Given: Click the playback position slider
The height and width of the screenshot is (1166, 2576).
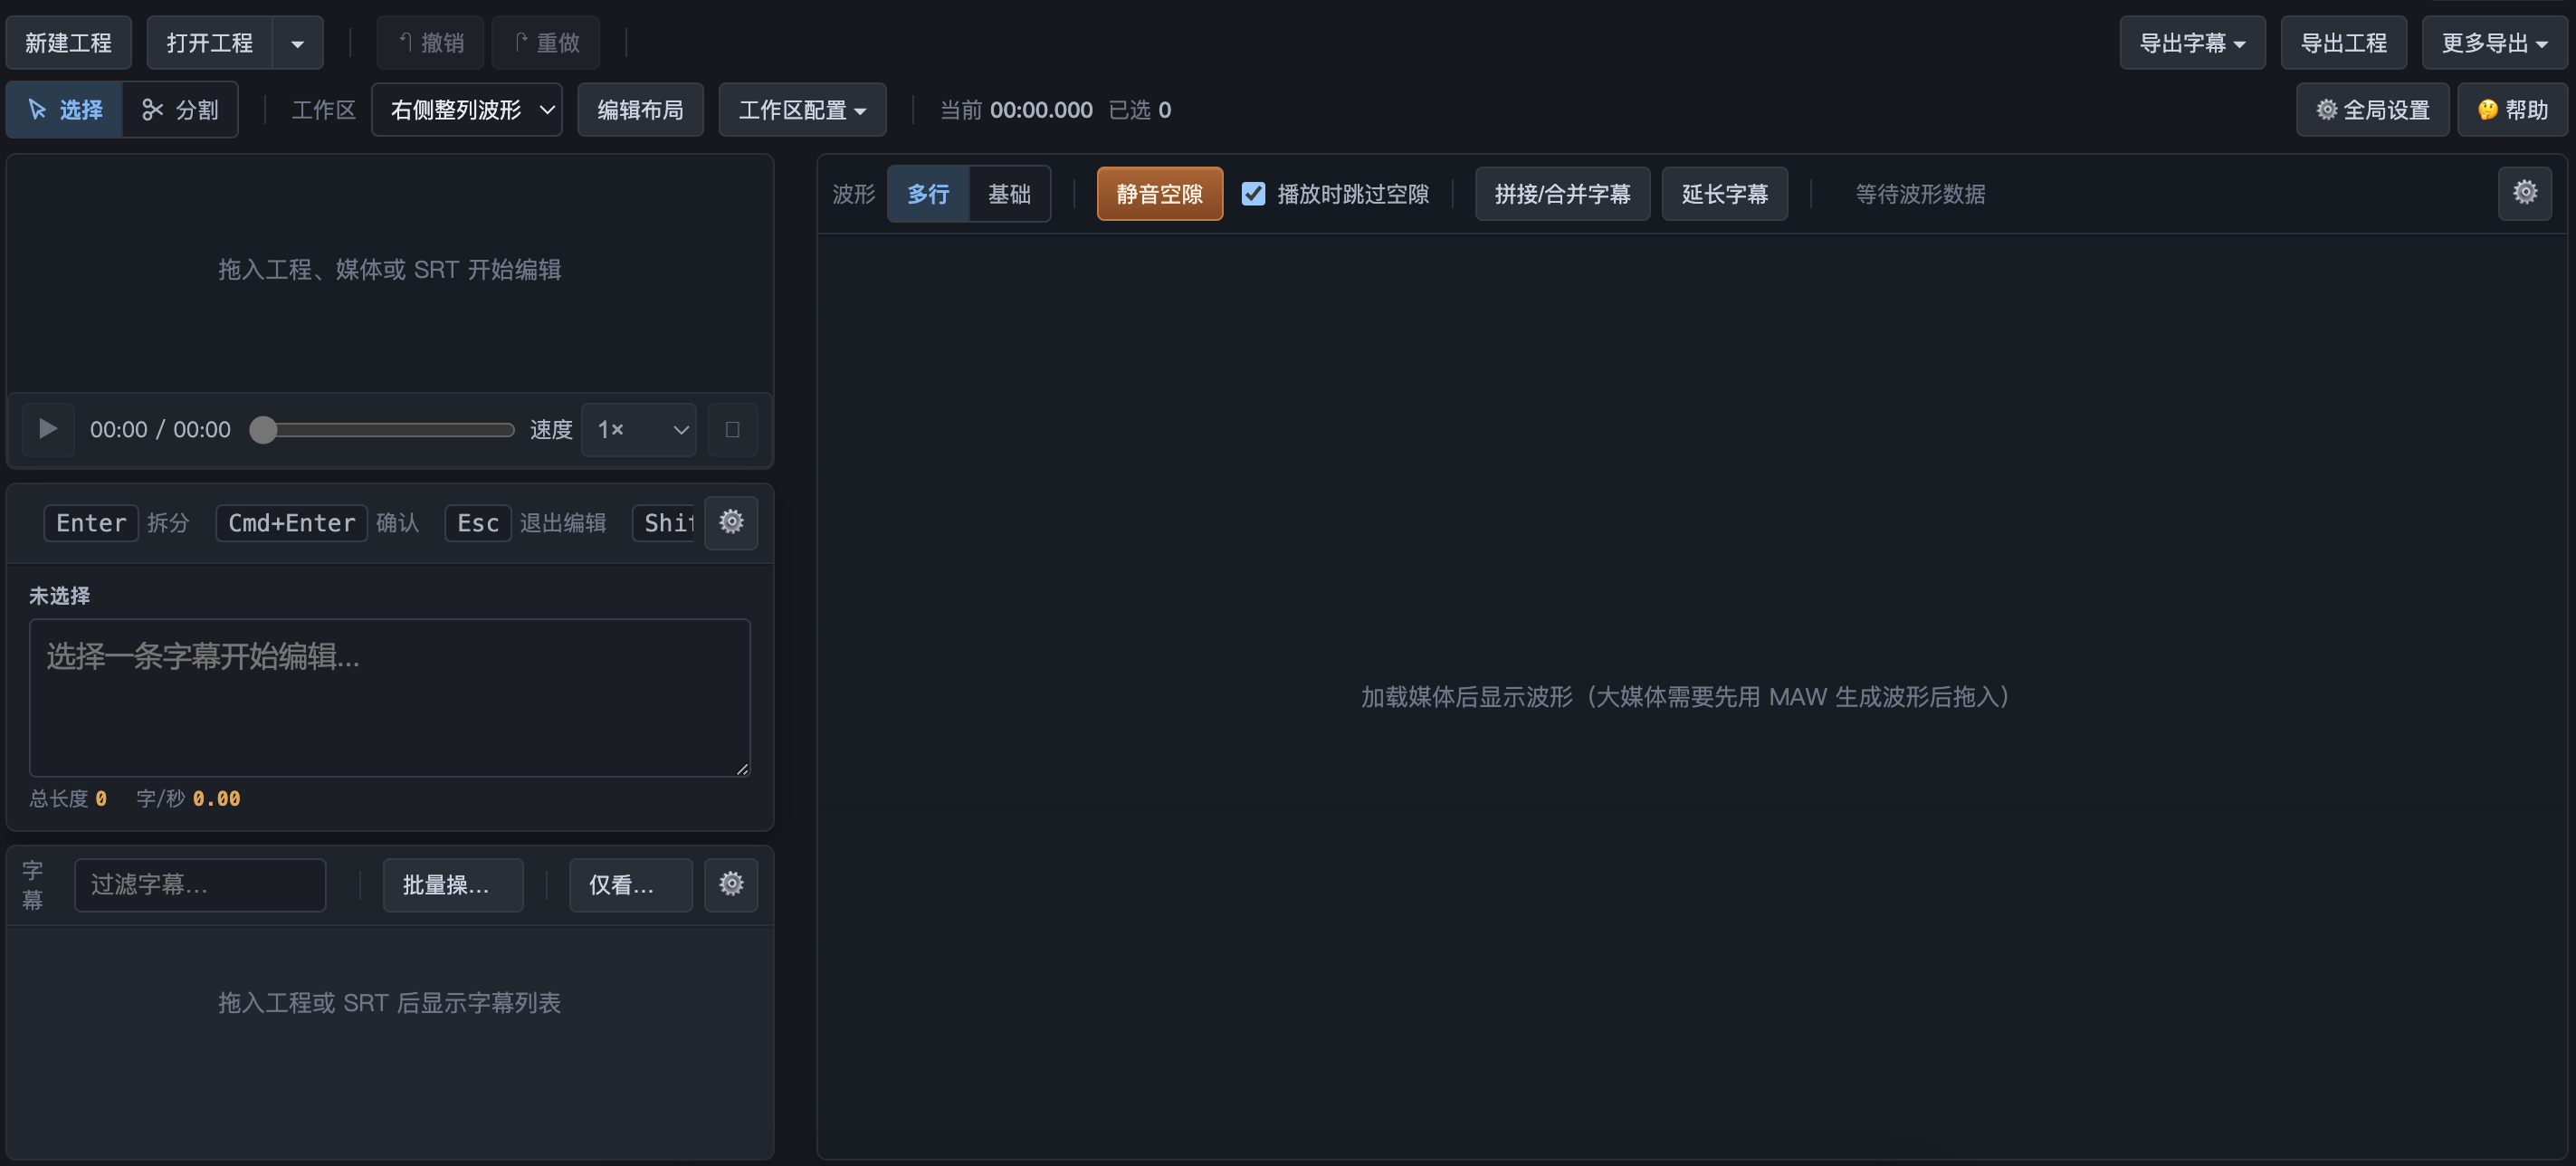Looking at the screenshot, I should click(382, 429).
